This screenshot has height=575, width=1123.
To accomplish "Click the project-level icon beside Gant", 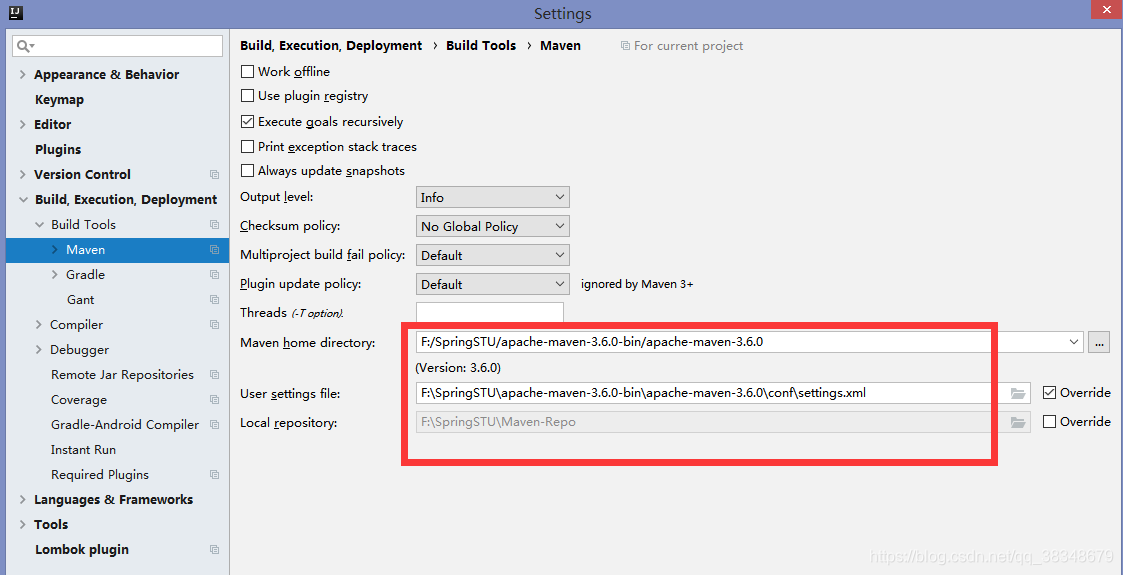I will pos(214,300).
